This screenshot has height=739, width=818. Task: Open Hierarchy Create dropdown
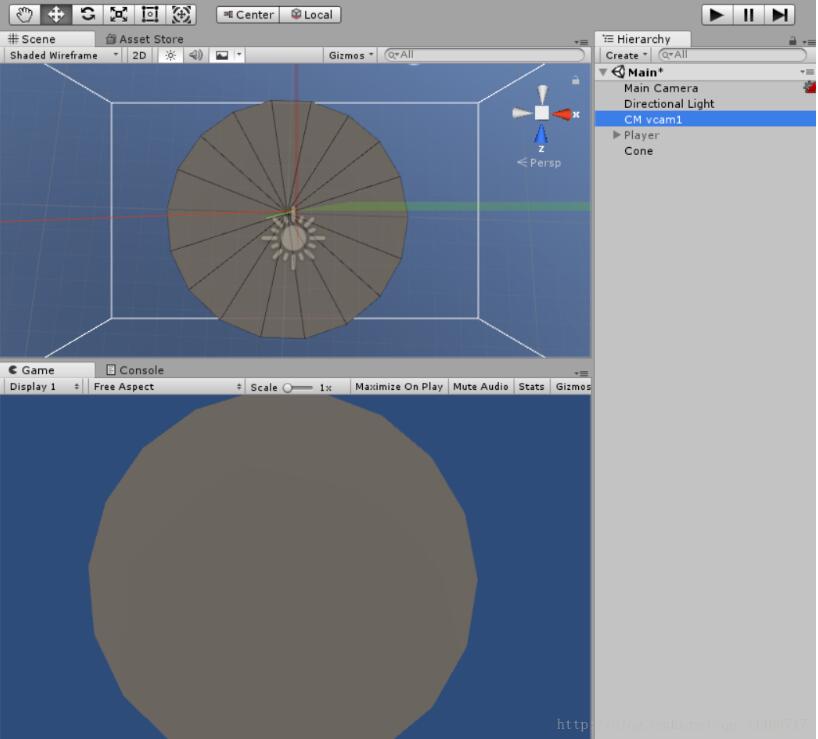click(x=626, y=55)
